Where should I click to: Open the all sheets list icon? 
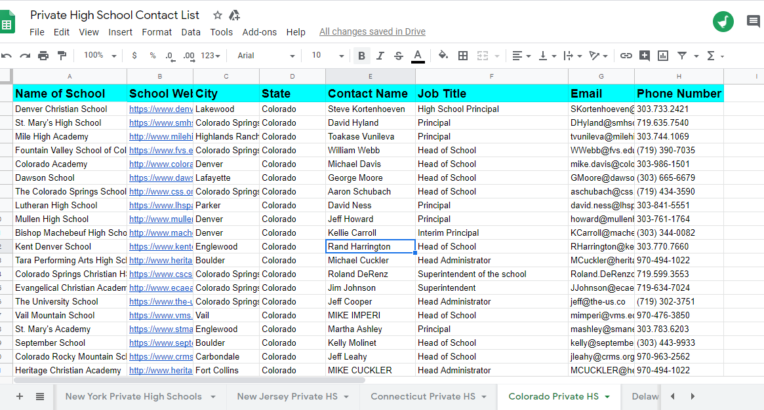coord(40,396)
